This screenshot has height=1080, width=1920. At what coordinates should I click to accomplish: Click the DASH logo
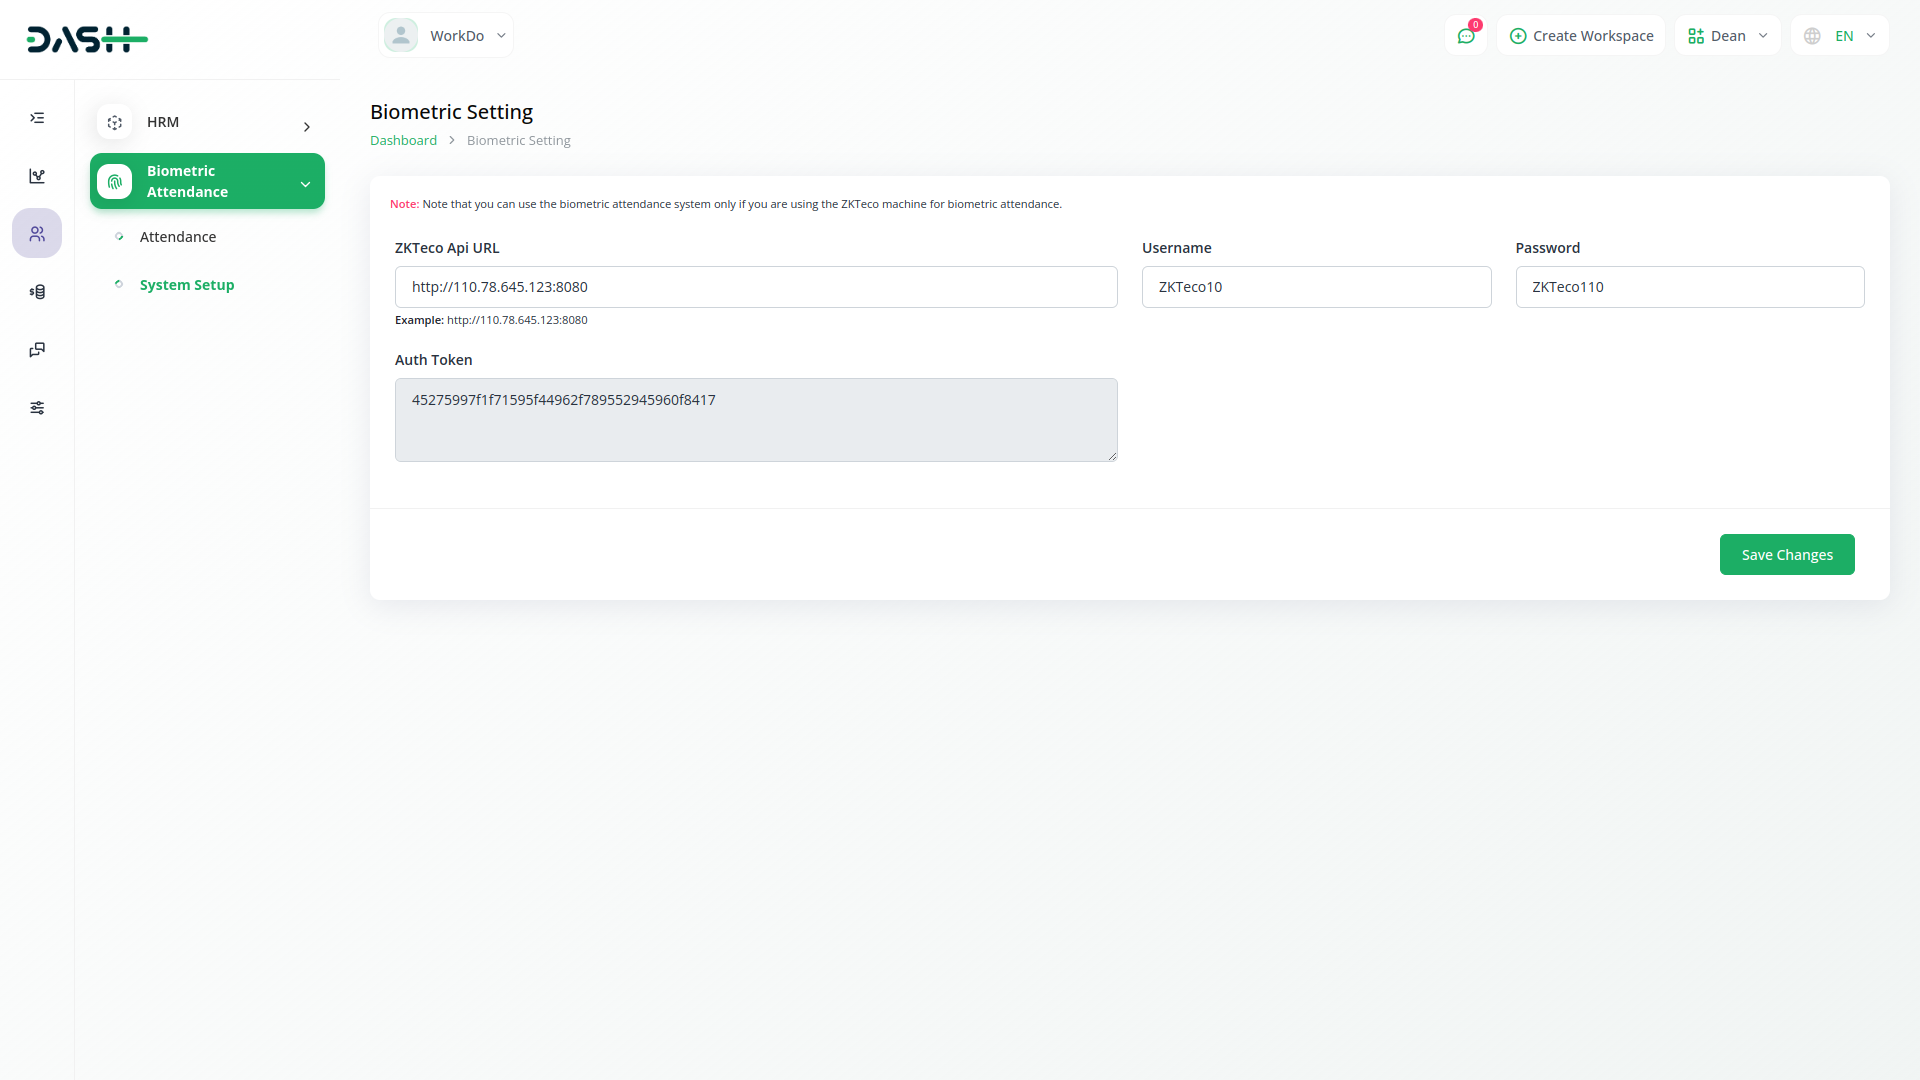[87, 39]
